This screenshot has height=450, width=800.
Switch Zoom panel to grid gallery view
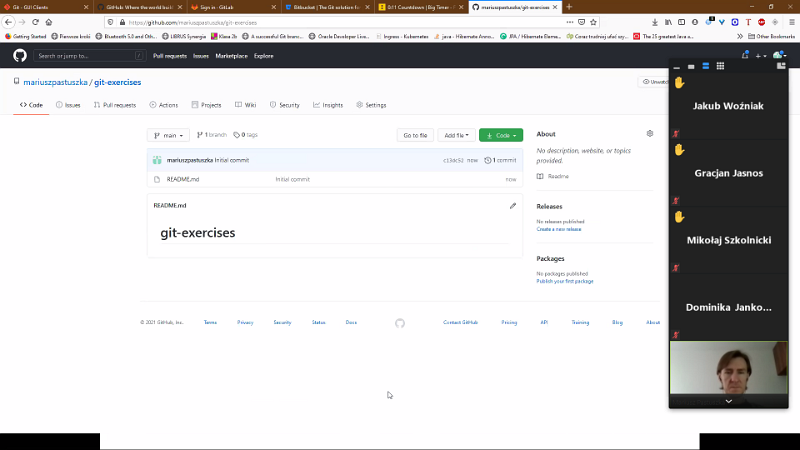click(720, 66)
